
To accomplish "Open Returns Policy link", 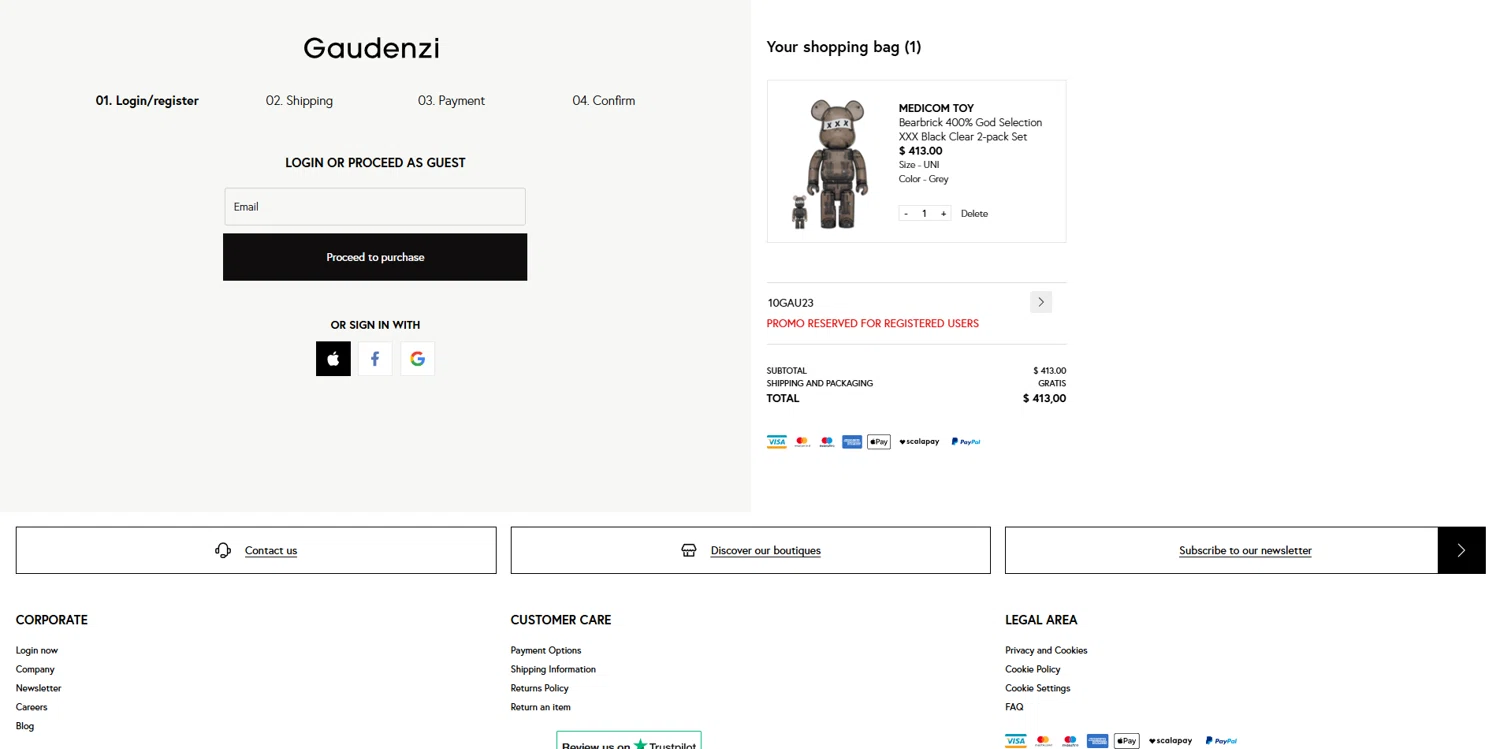I will (x=539, y=688).
